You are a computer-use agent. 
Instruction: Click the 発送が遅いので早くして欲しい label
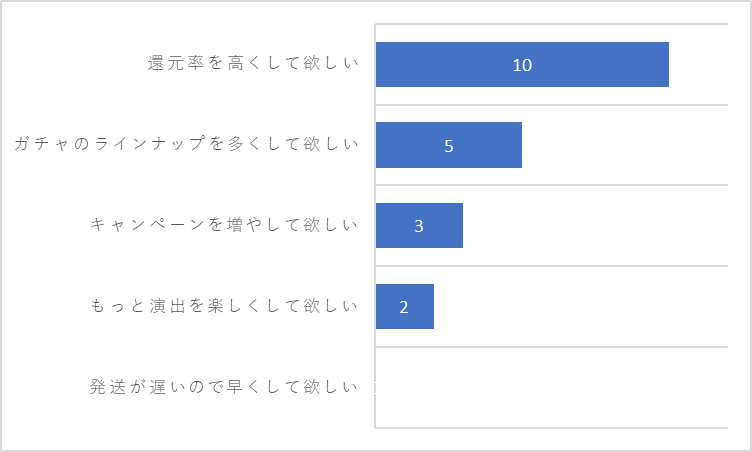click(224, 387)
